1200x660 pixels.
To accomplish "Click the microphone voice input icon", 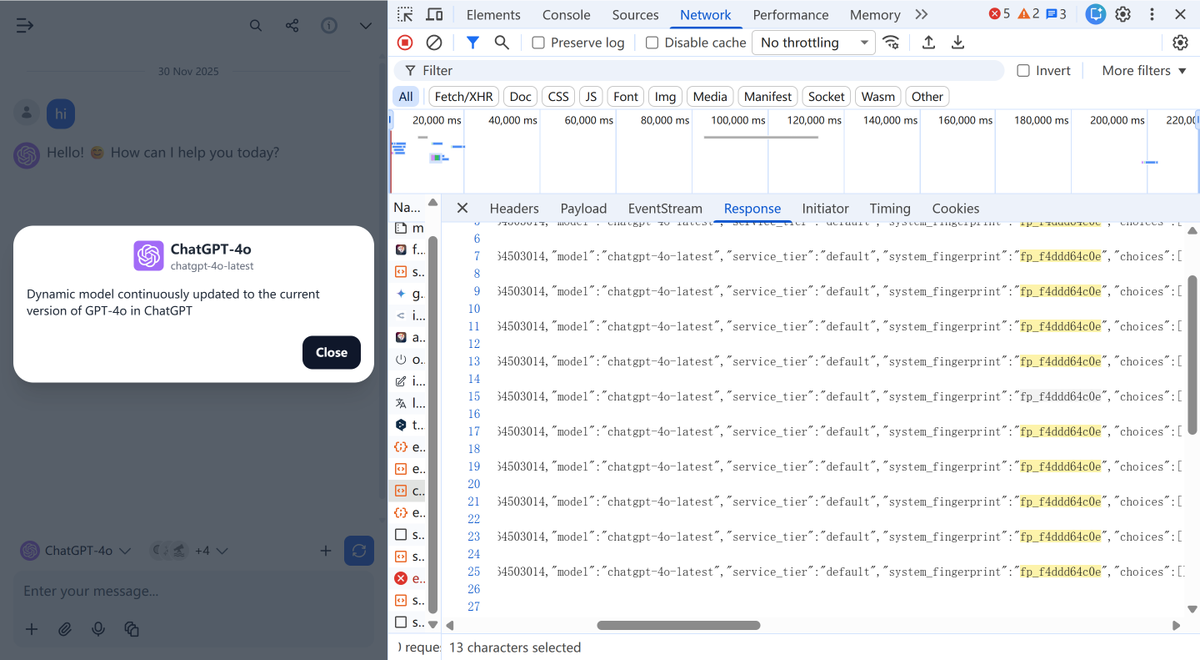I will point(98,629).
